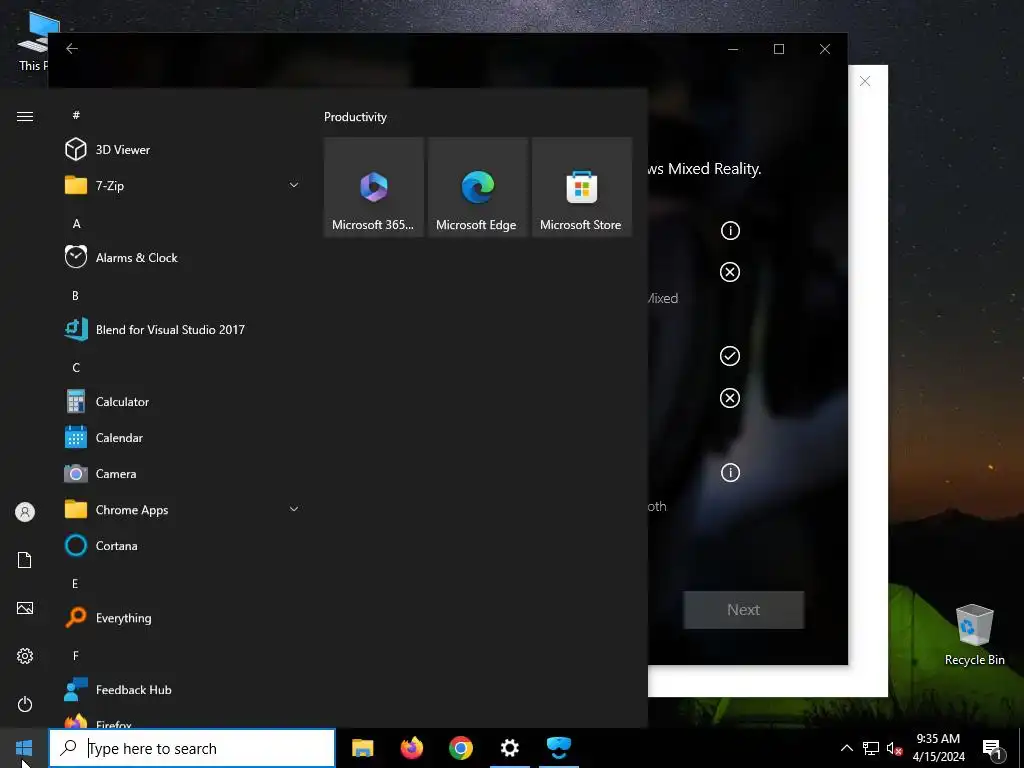Show hidden system tray icons
The image size is (1024, 768).
coord(846,748)
